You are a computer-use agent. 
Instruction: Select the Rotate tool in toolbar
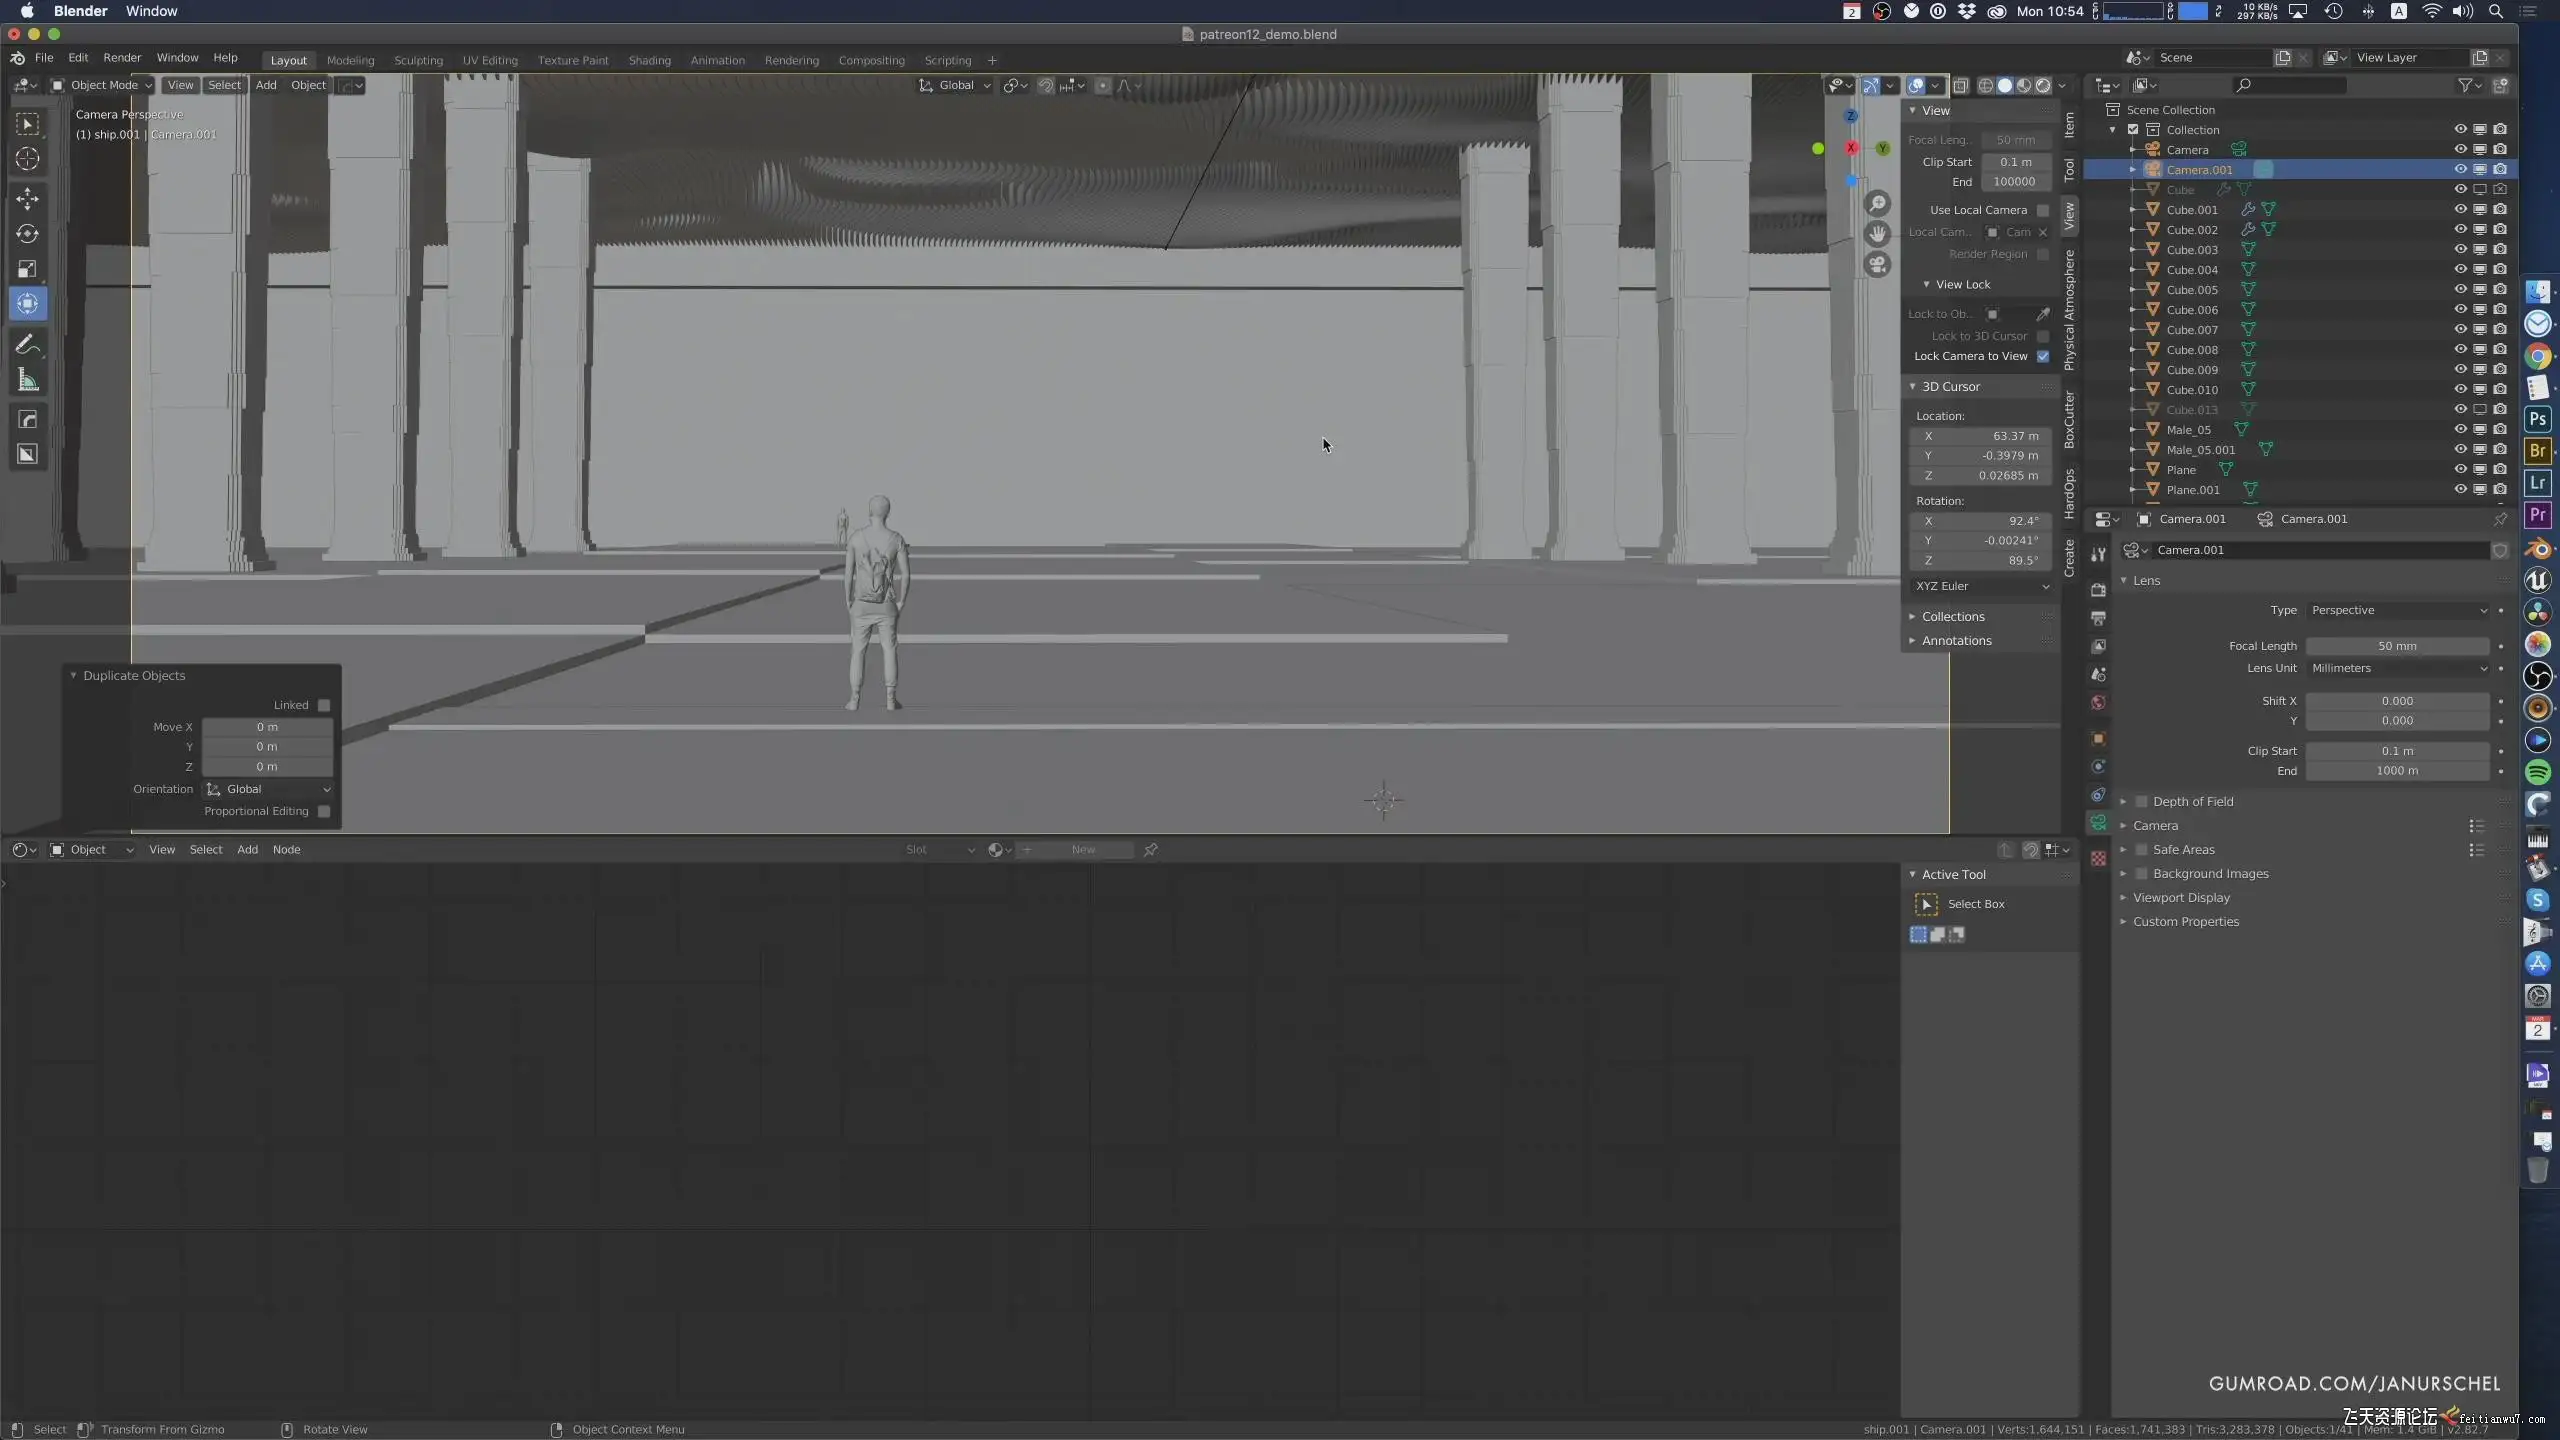point(27,234)
